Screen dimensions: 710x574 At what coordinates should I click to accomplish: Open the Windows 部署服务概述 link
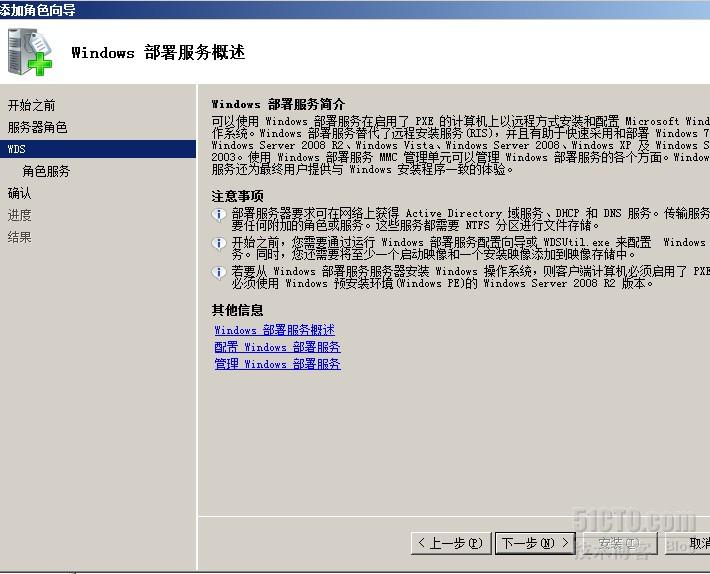[274, 330]
